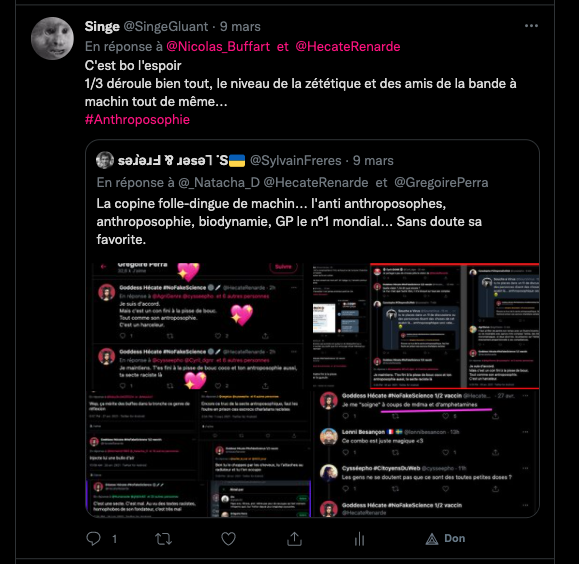This screenshot has height=564, width=579.
Task: Click the Don tip button
Action: pos(445,539)
